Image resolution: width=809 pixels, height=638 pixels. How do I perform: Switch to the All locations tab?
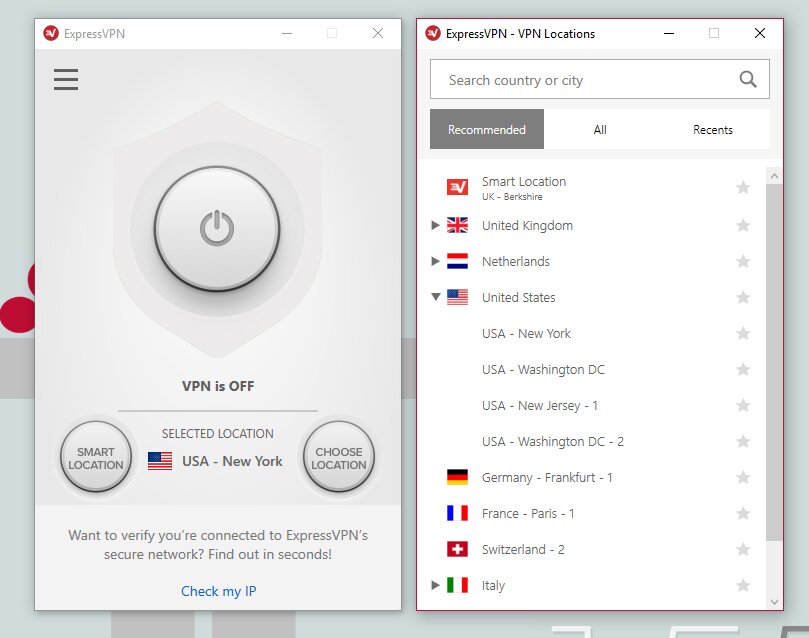click(600, 129)
